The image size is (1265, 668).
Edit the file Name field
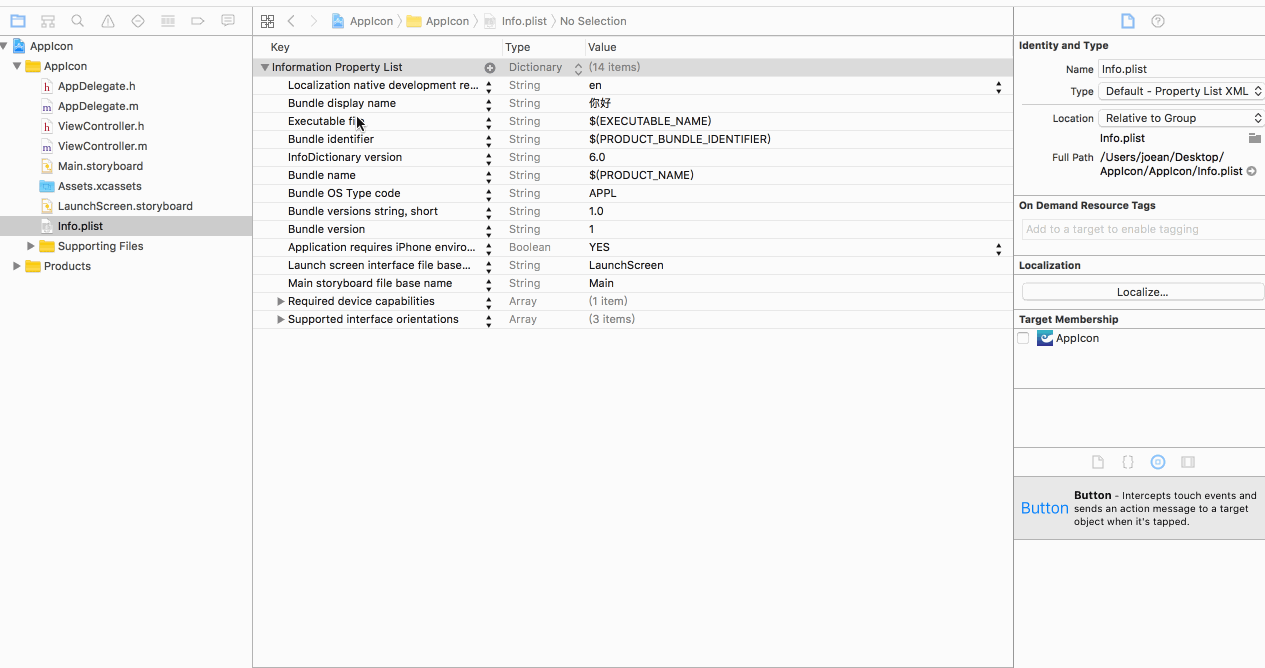(x=1181, y=69)
